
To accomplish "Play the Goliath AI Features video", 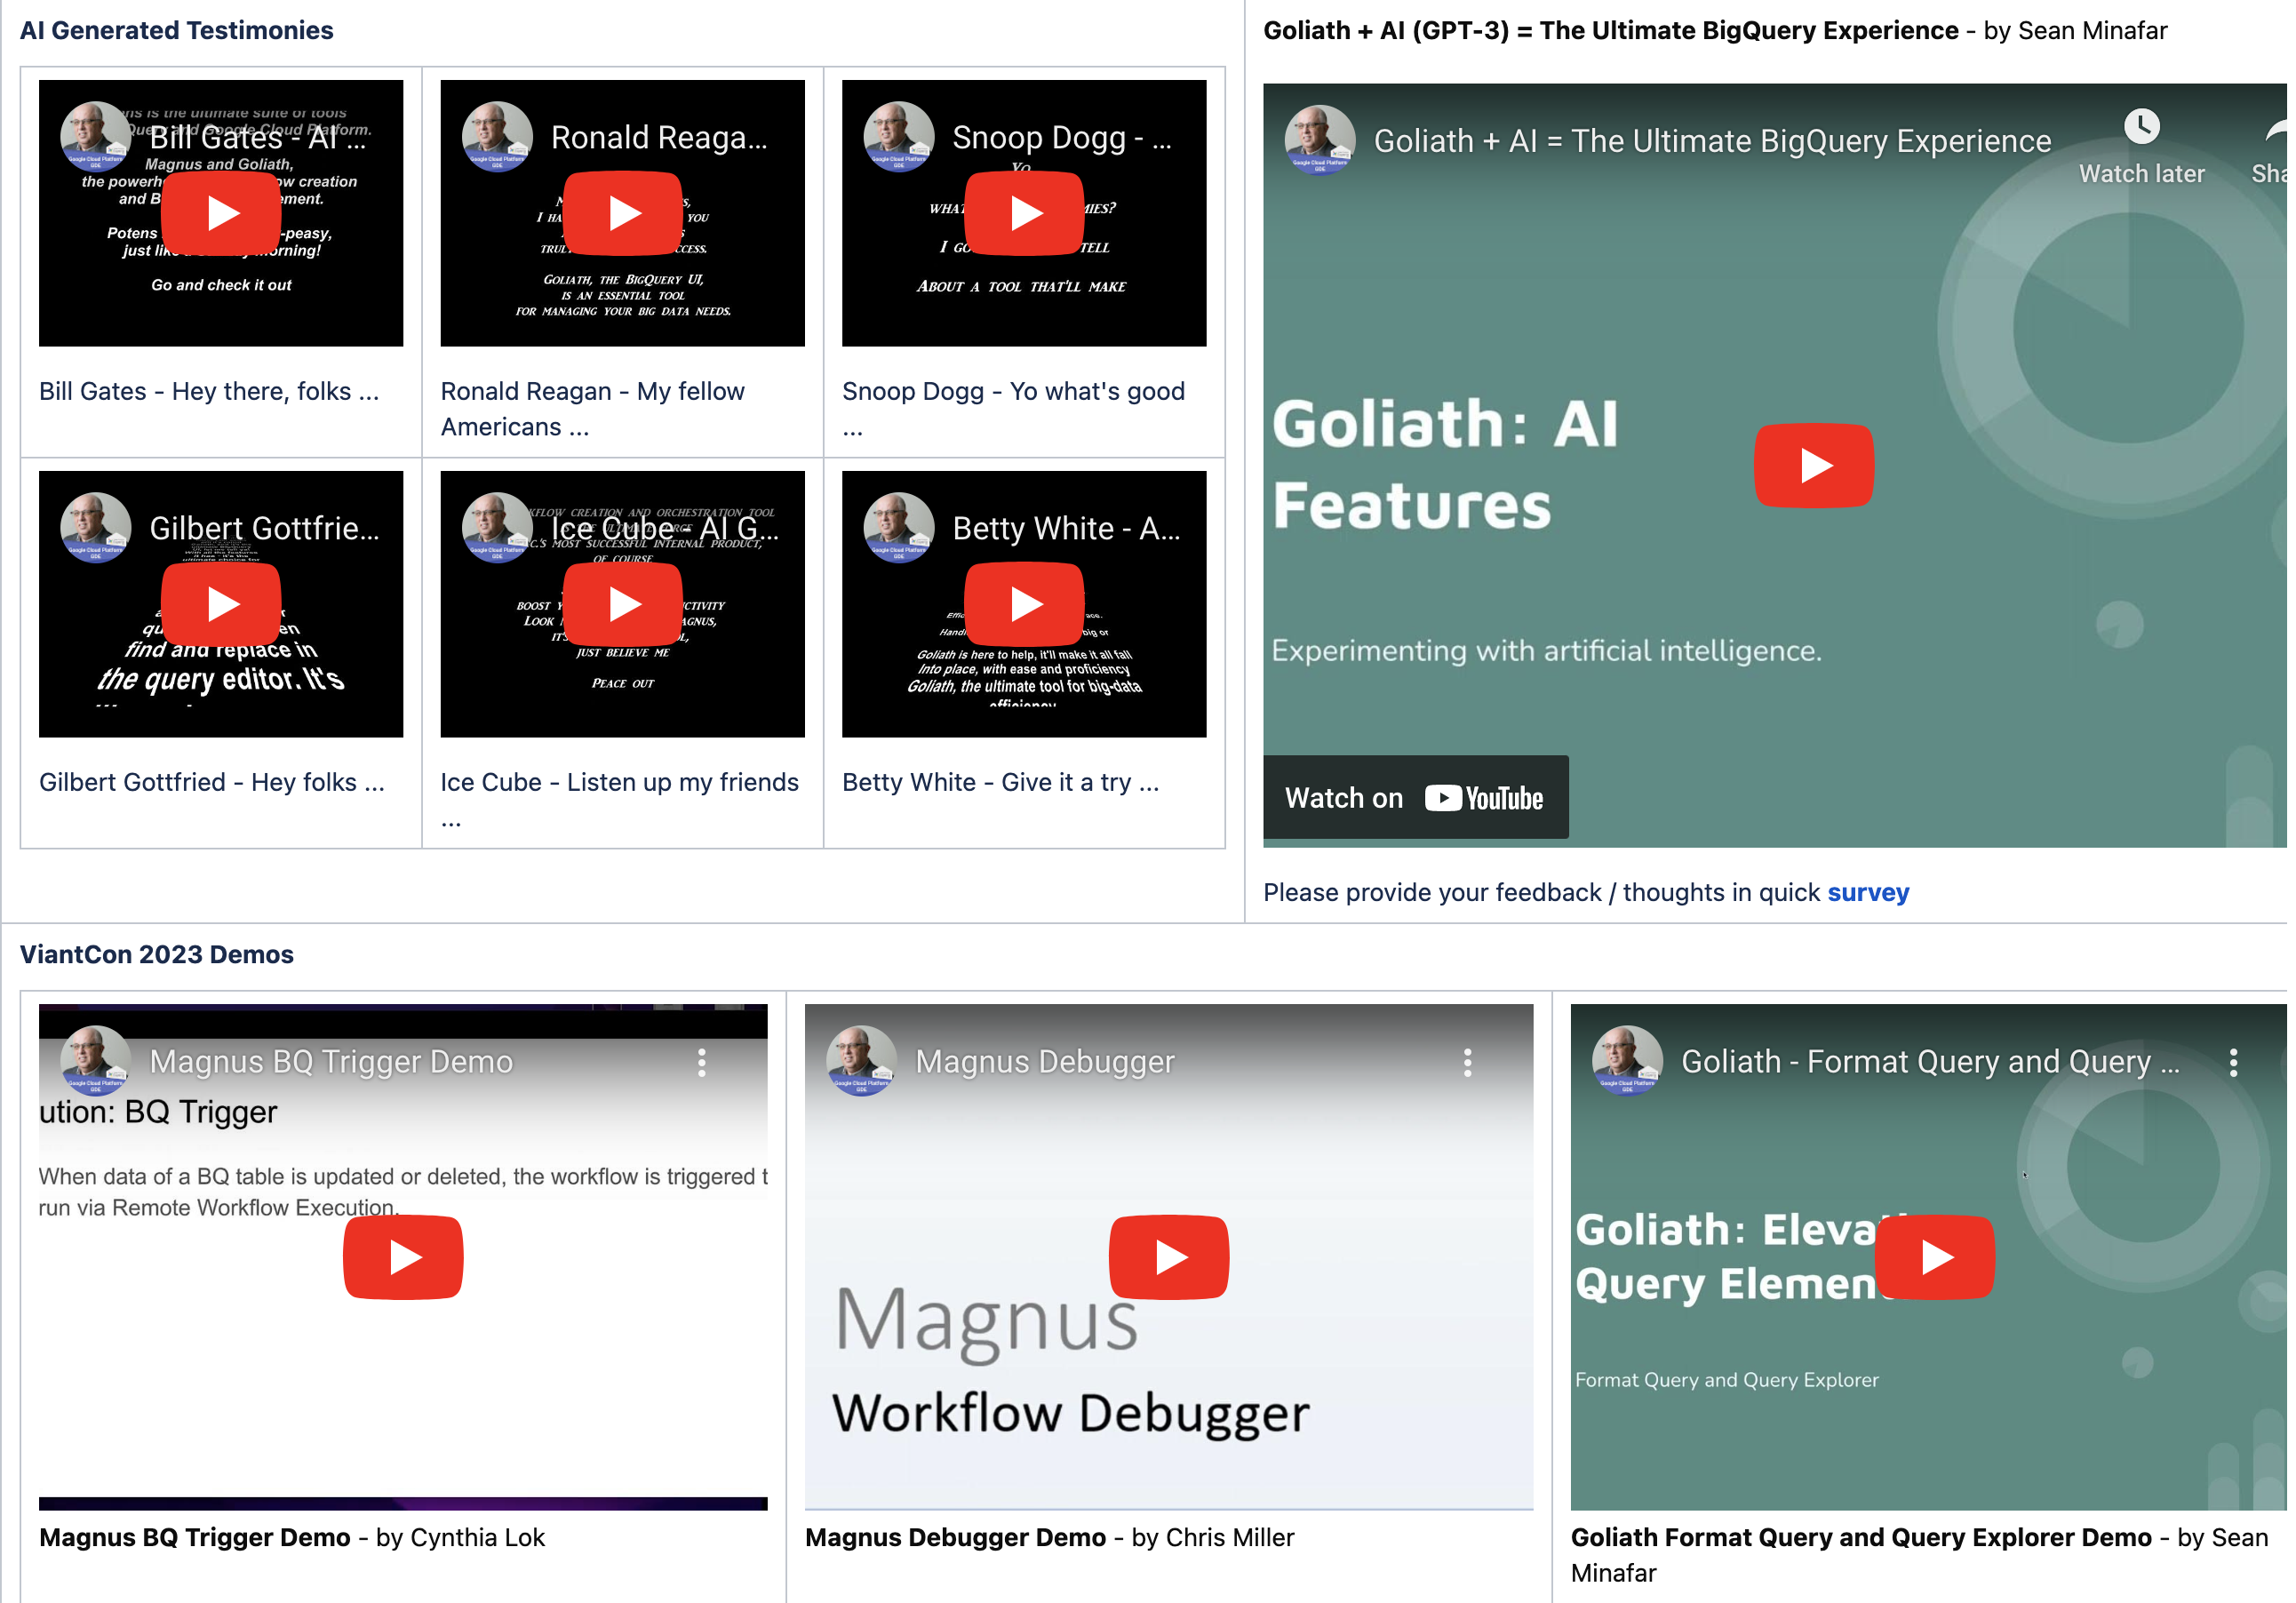I will [1814, 465].
